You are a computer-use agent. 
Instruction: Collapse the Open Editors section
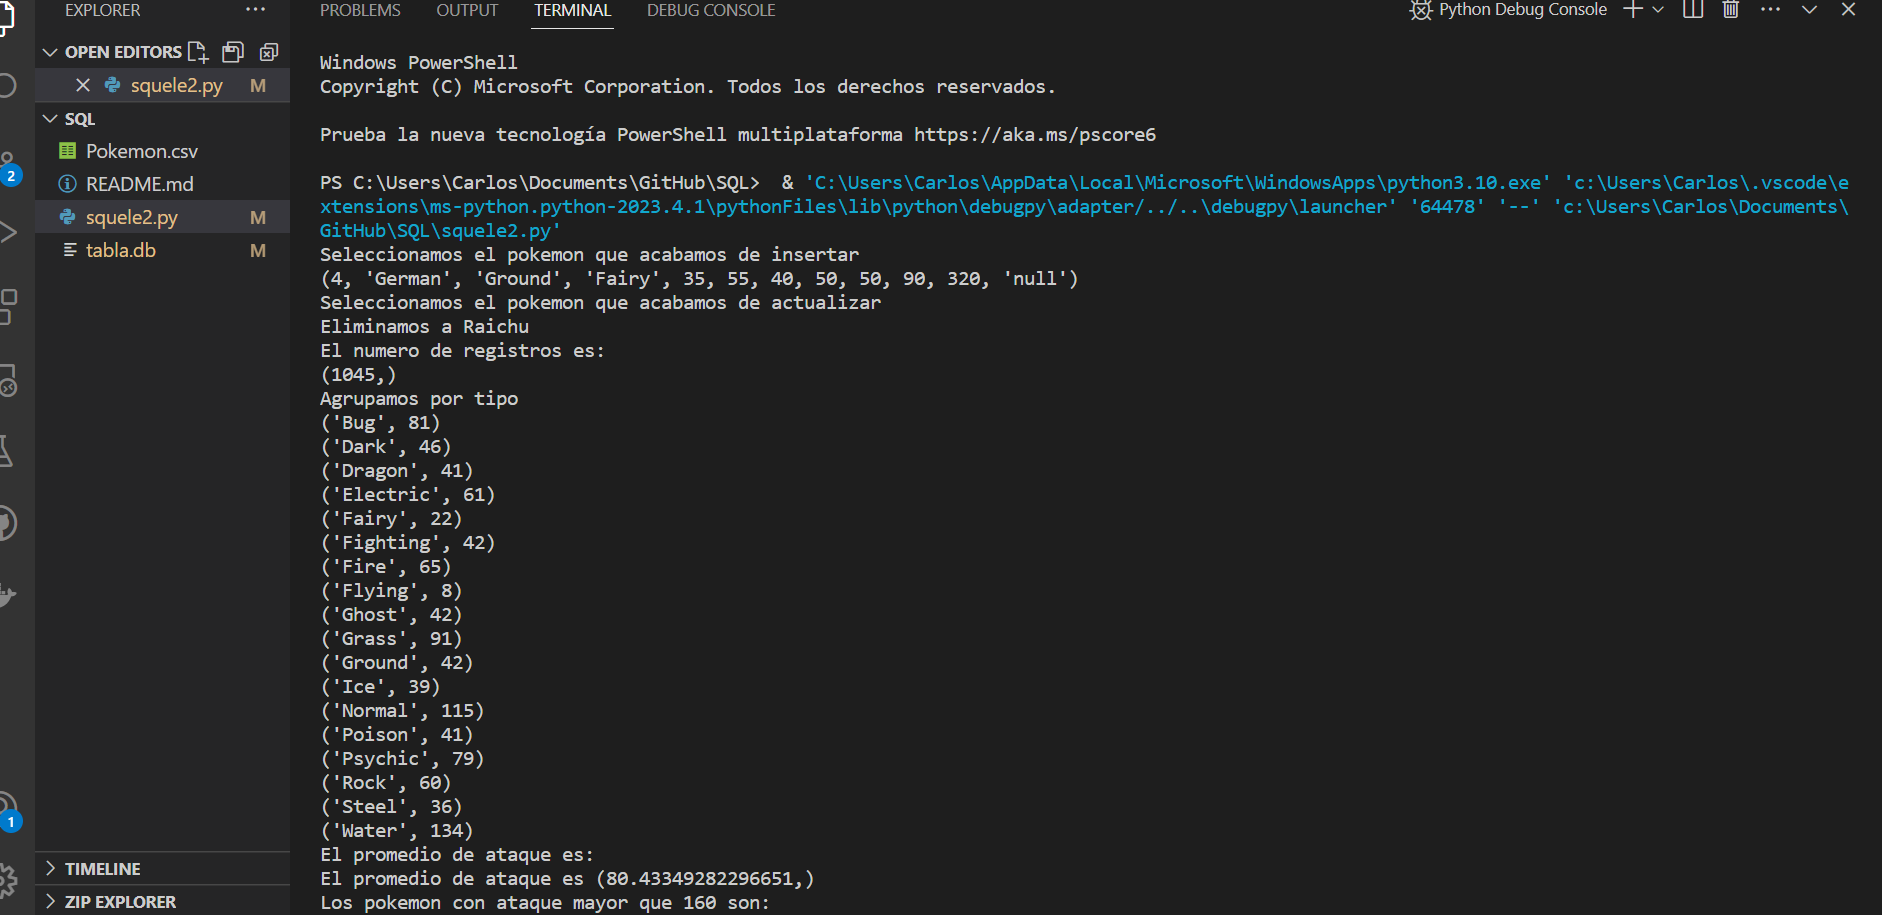50,51
